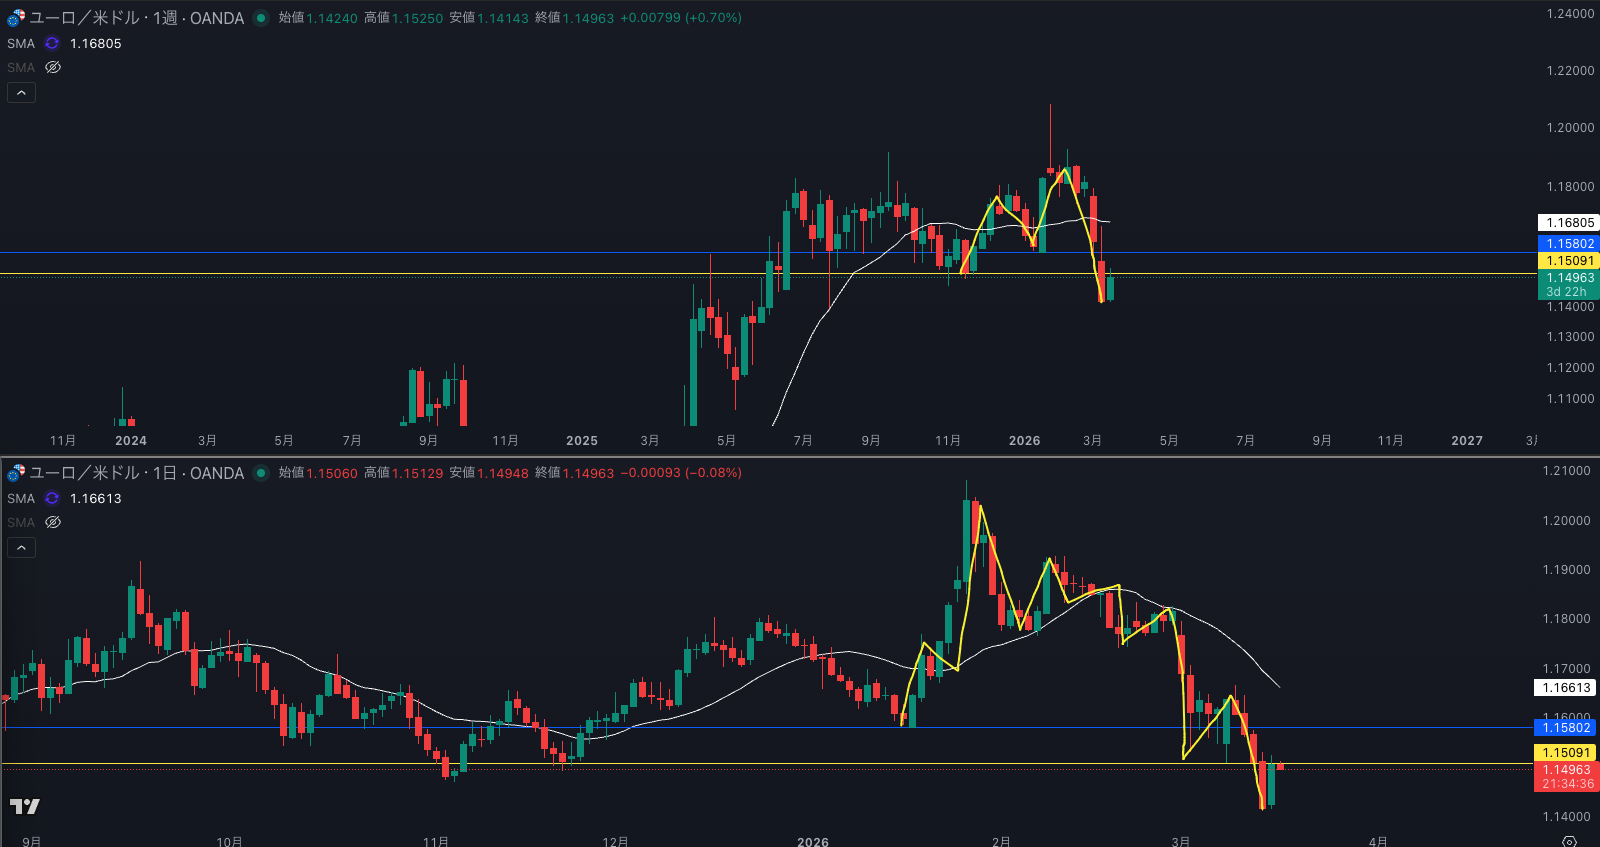
Task: Click the yellow 1.15091 price label on daily chart
Action: tap(1566, 753)
